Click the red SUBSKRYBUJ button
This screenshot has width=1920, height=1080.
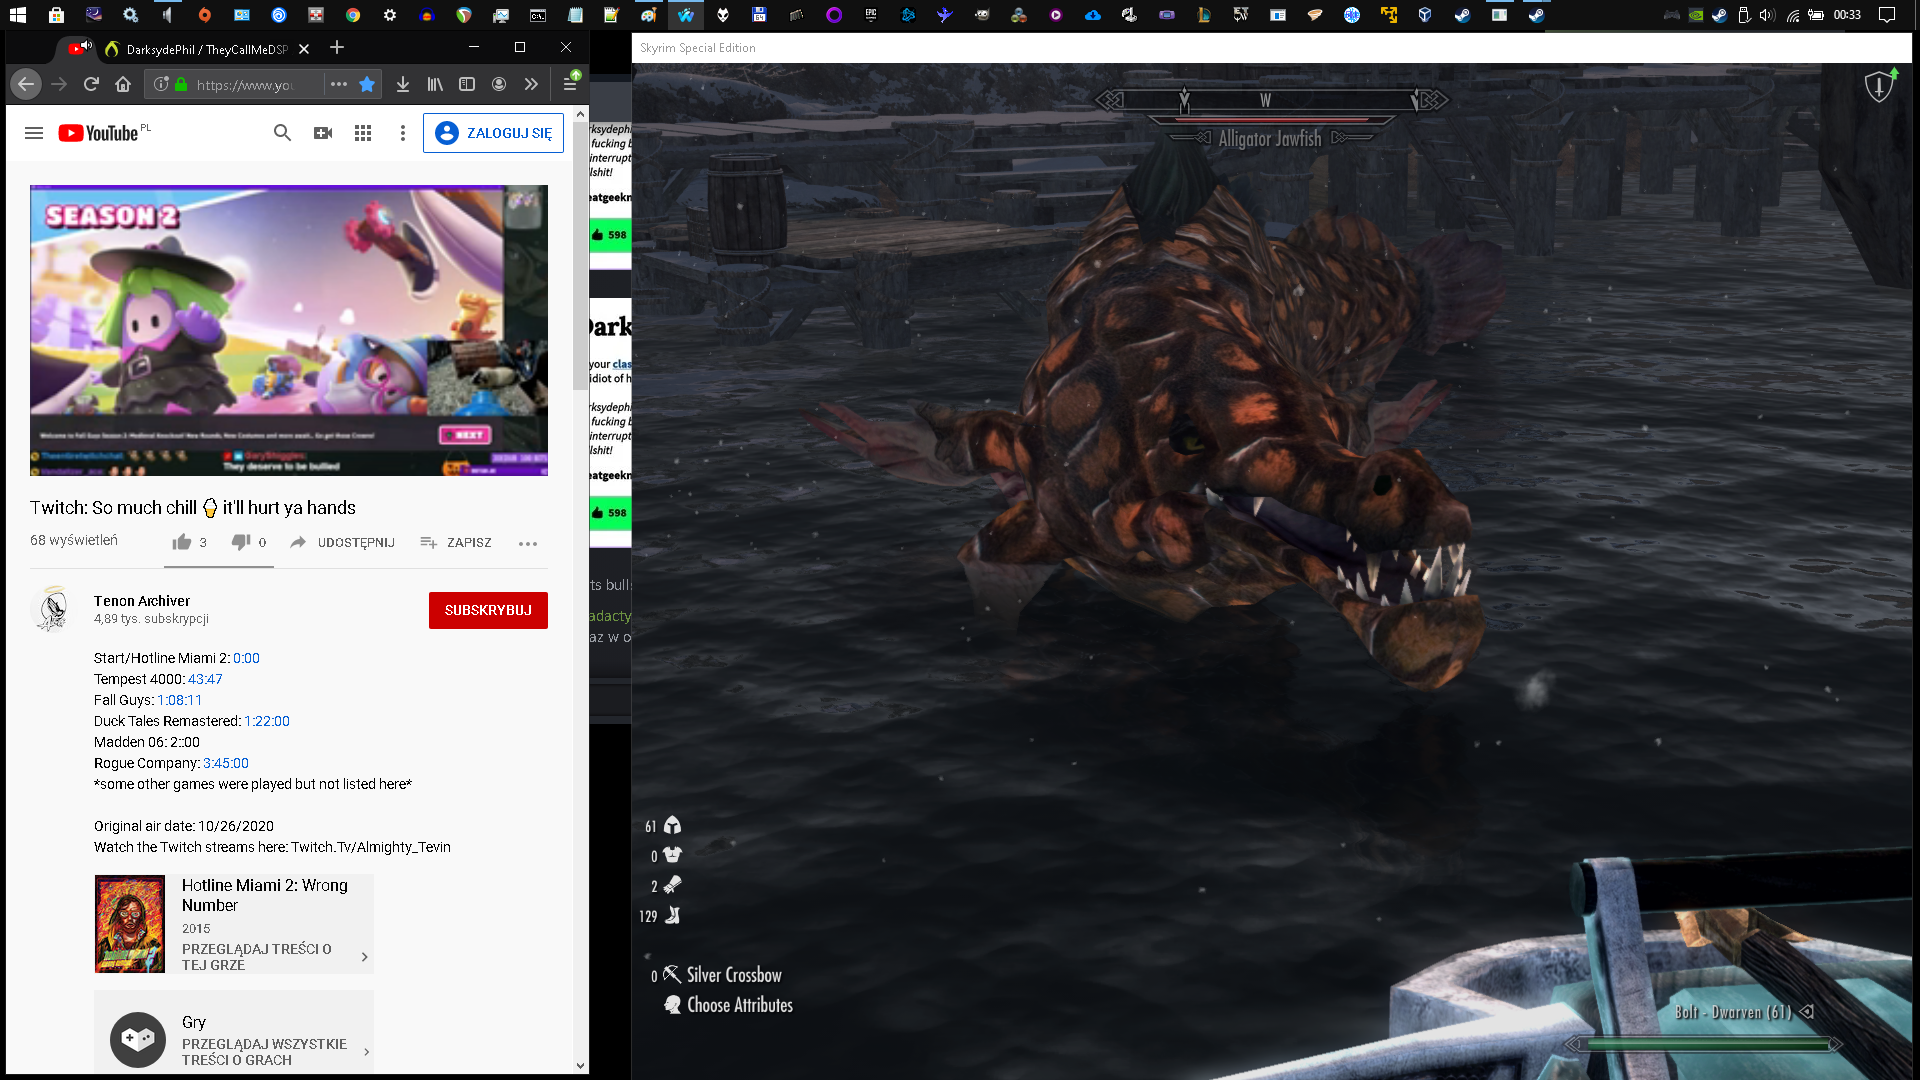488,610
